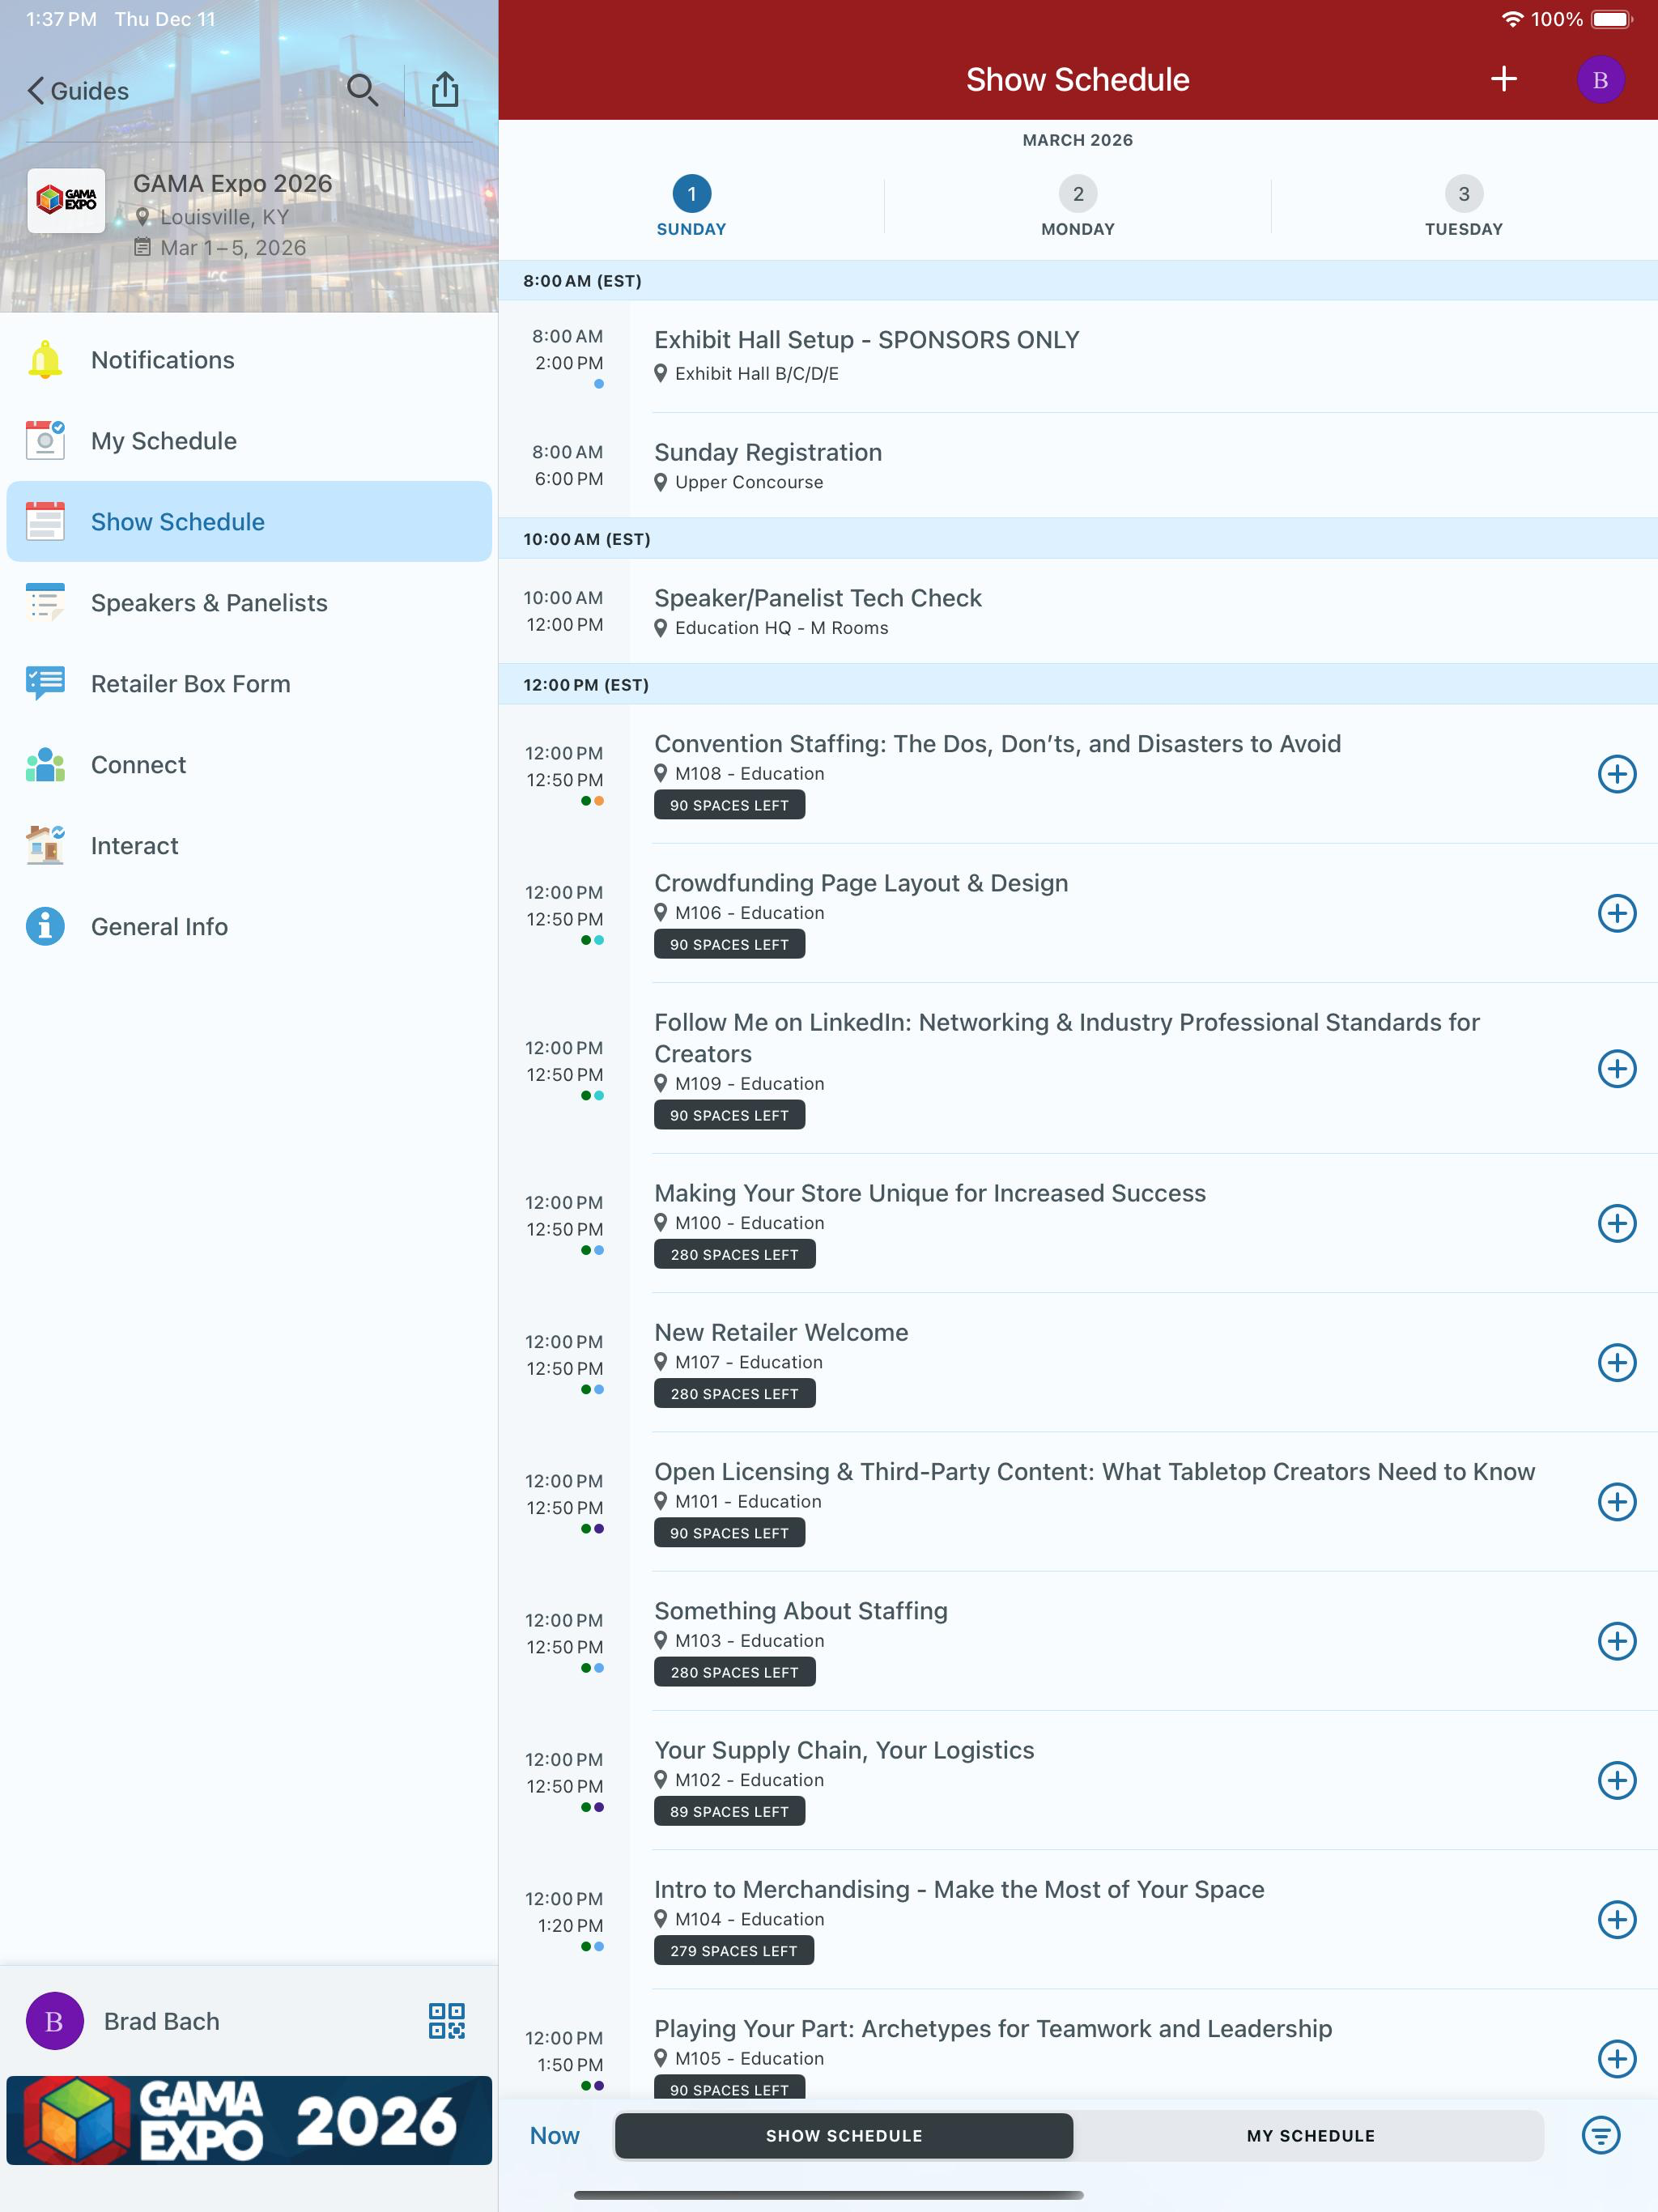Viewport: 1658px width, 2212px height.
Task: Open My Schedule in sidebar
Action: pos(249,441)
